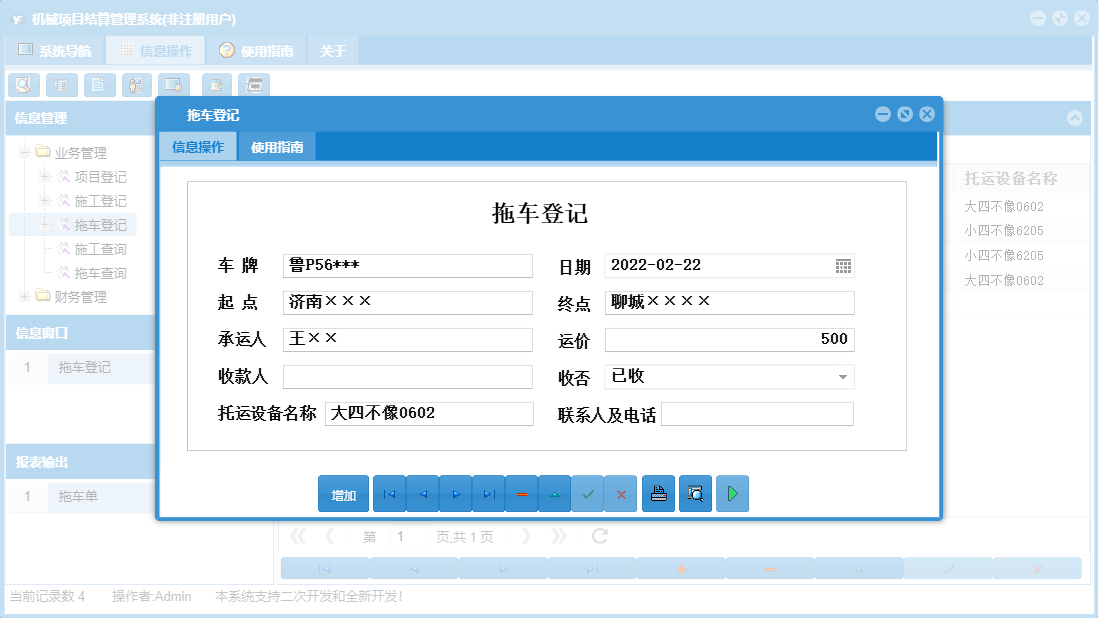Refresh the list with the circular arrow icon
Viewport: 1099px width, 618px height.
(x=598, y=535)
